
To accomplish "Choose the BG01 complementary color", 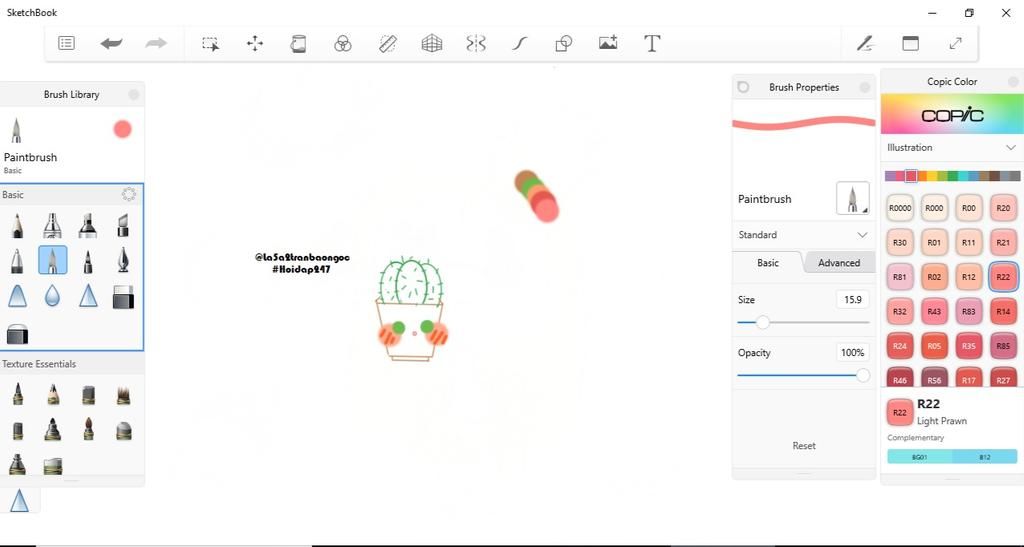I will (x=920, y=457).
